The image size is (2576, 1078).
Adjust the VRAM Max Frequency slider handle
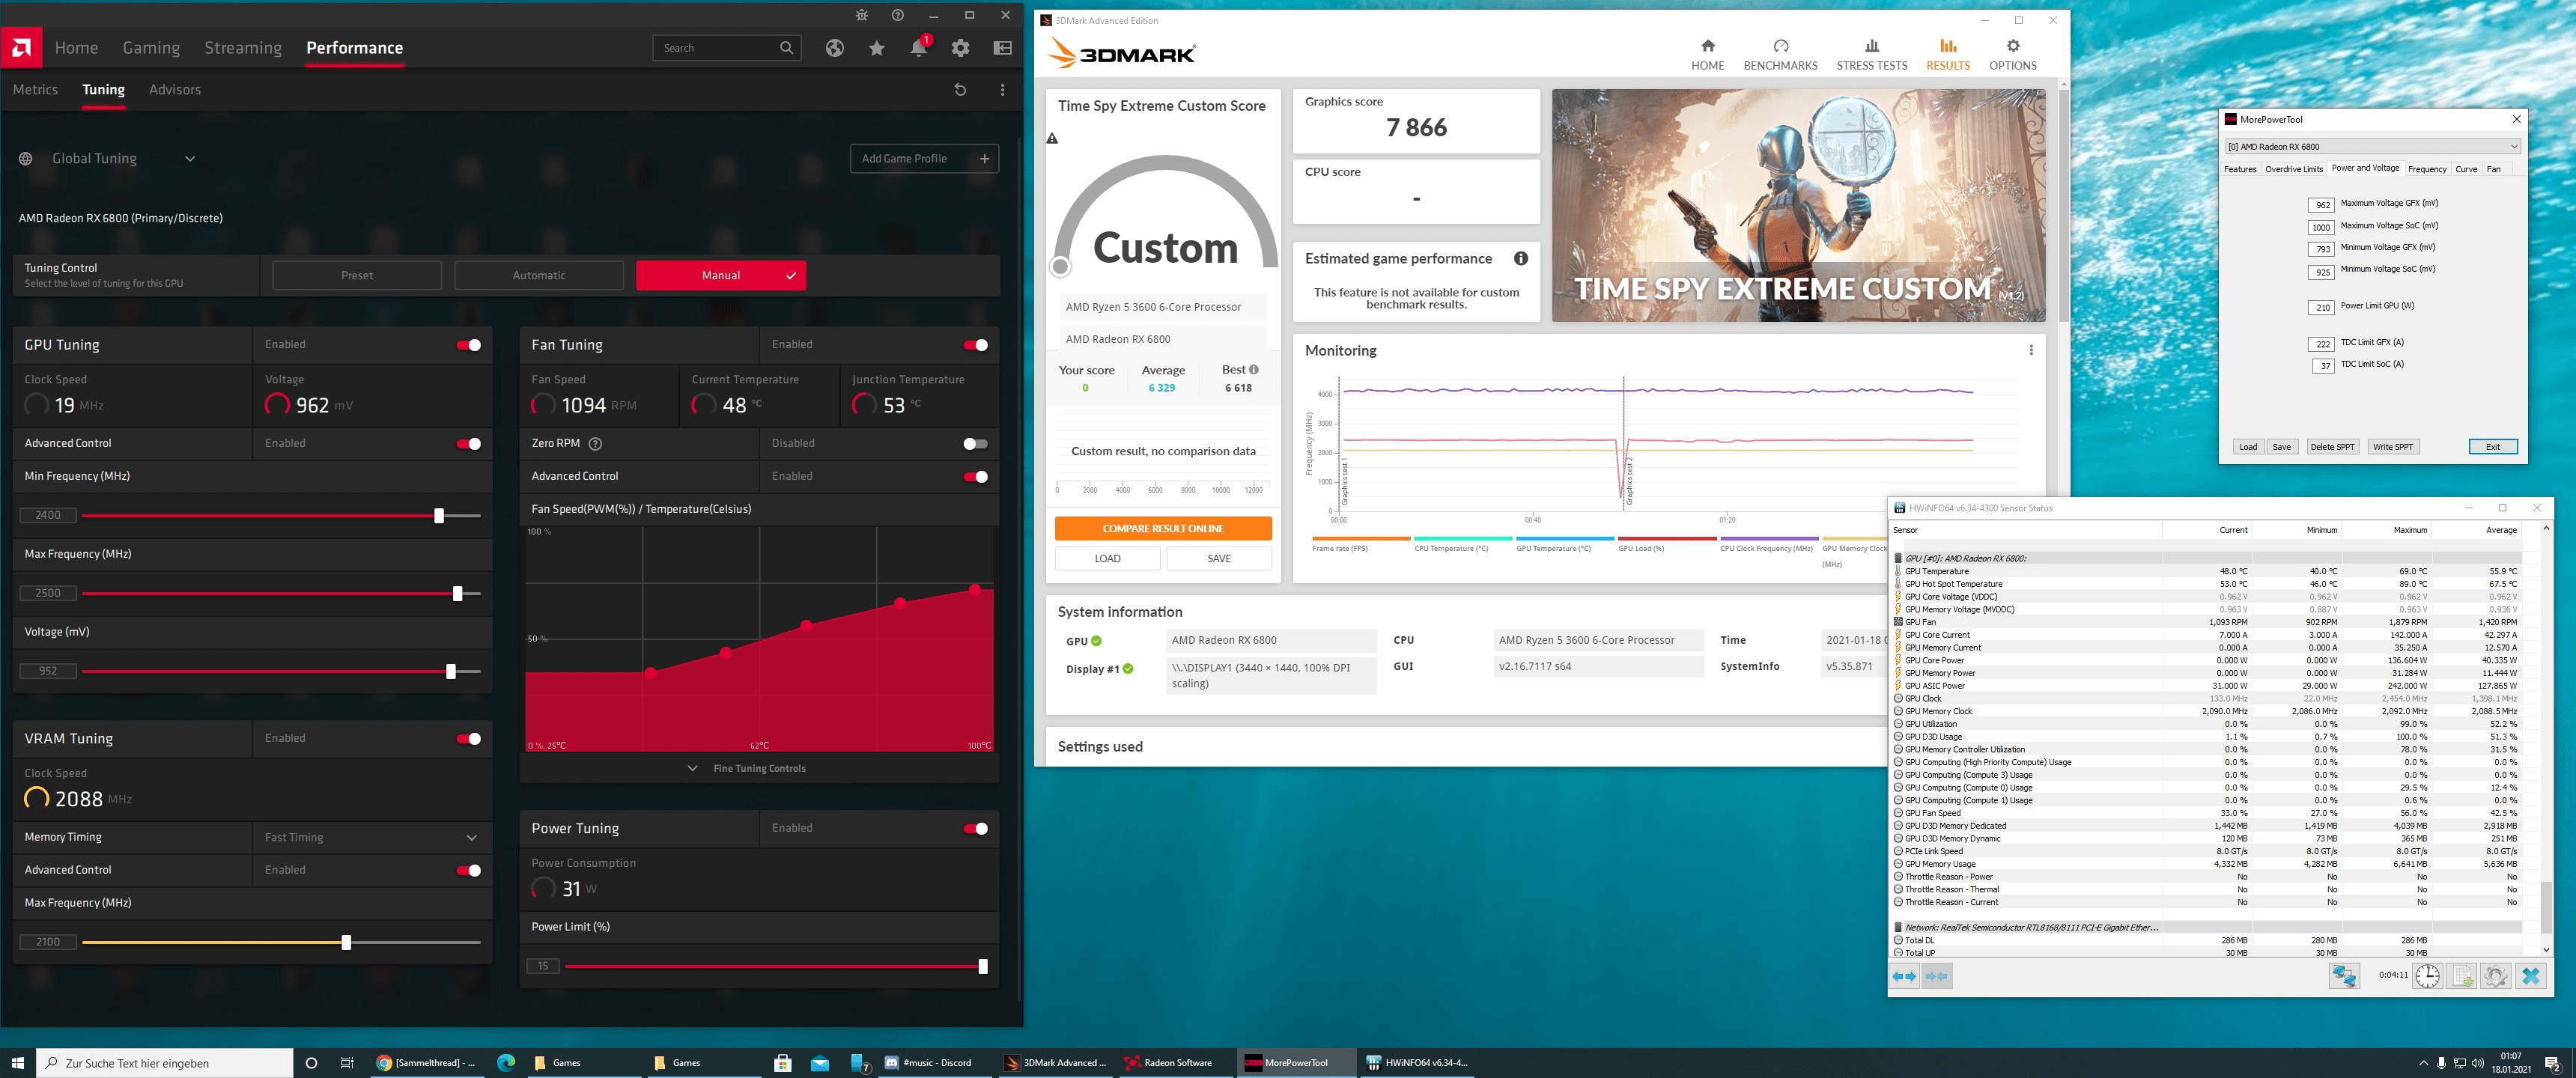pos(346,943)
